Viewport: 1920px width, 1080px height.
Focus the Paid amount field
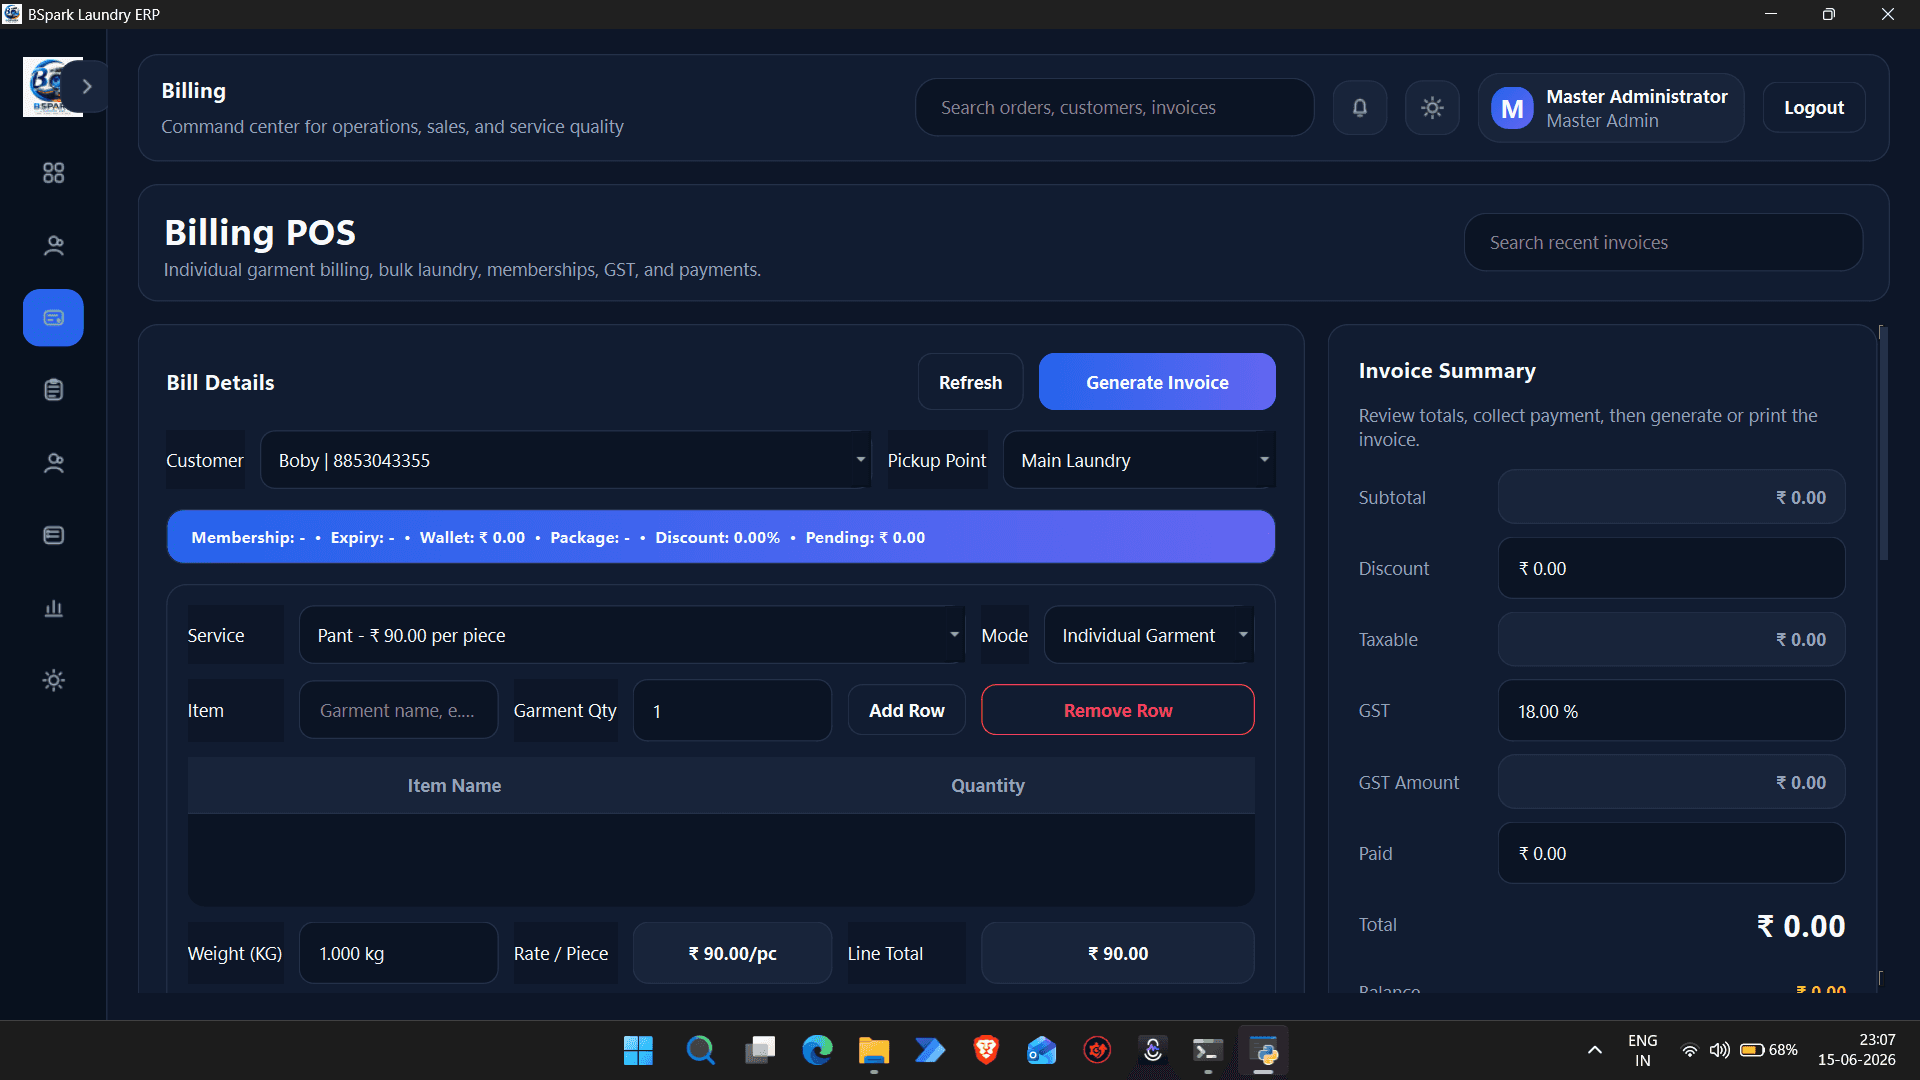coord(1671,853)
